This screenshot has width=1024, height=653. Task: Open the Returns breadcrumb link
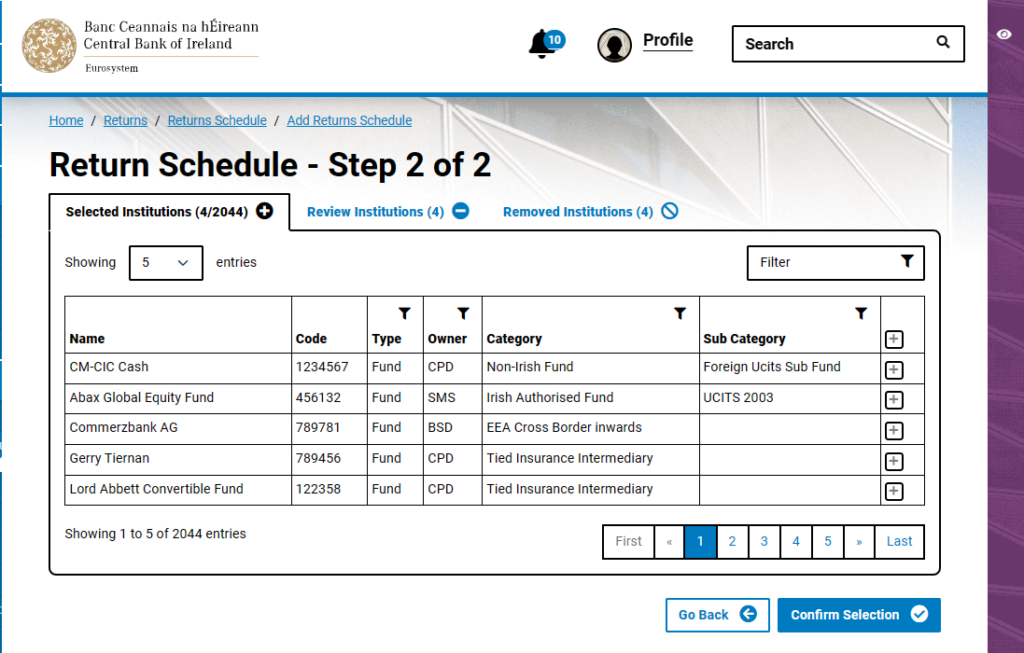click(125, 120)
